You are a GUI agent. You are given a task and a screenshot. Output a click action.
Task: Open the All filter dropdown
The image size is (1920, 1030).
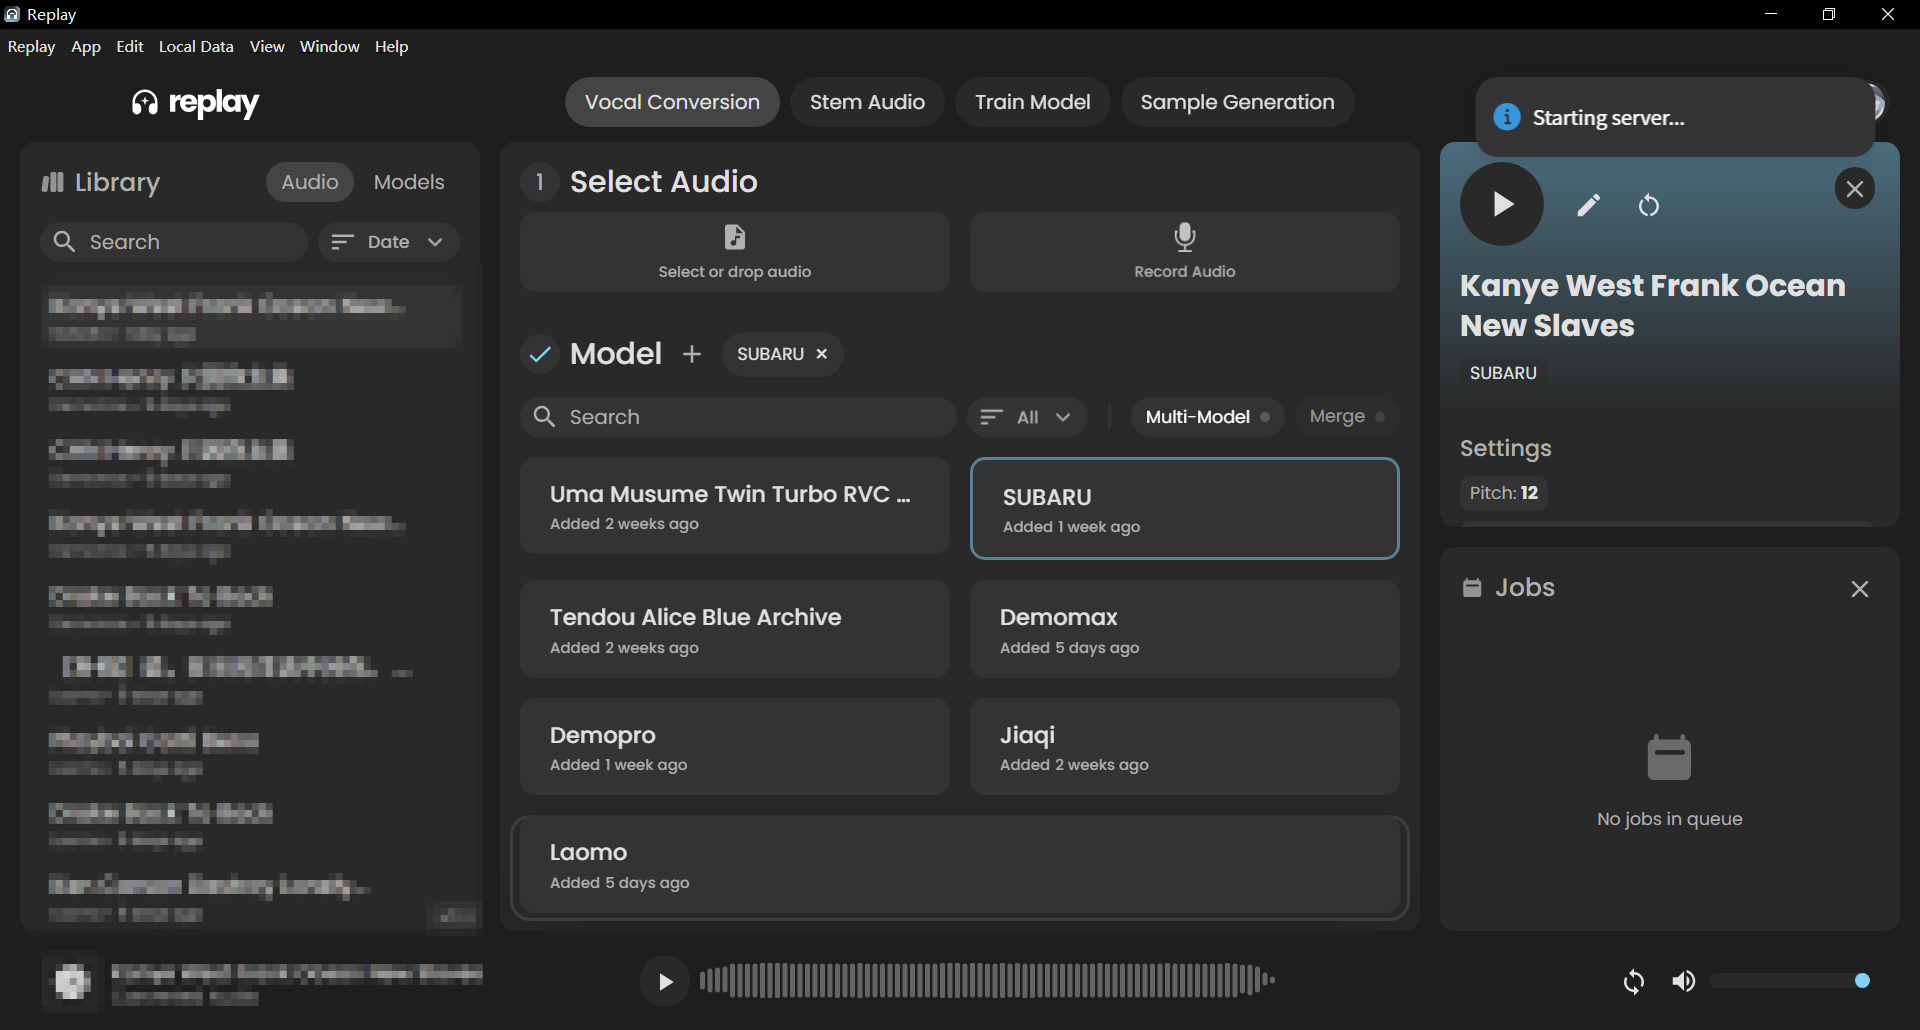click(1027, 417)
